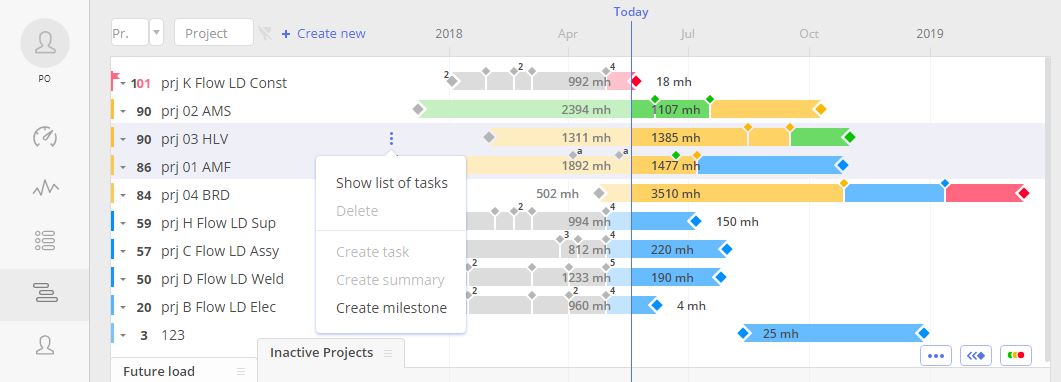This screenshot has width=1061, height=382.
Task: Click the Pr. priority field
Action: (x=130, y=32)
